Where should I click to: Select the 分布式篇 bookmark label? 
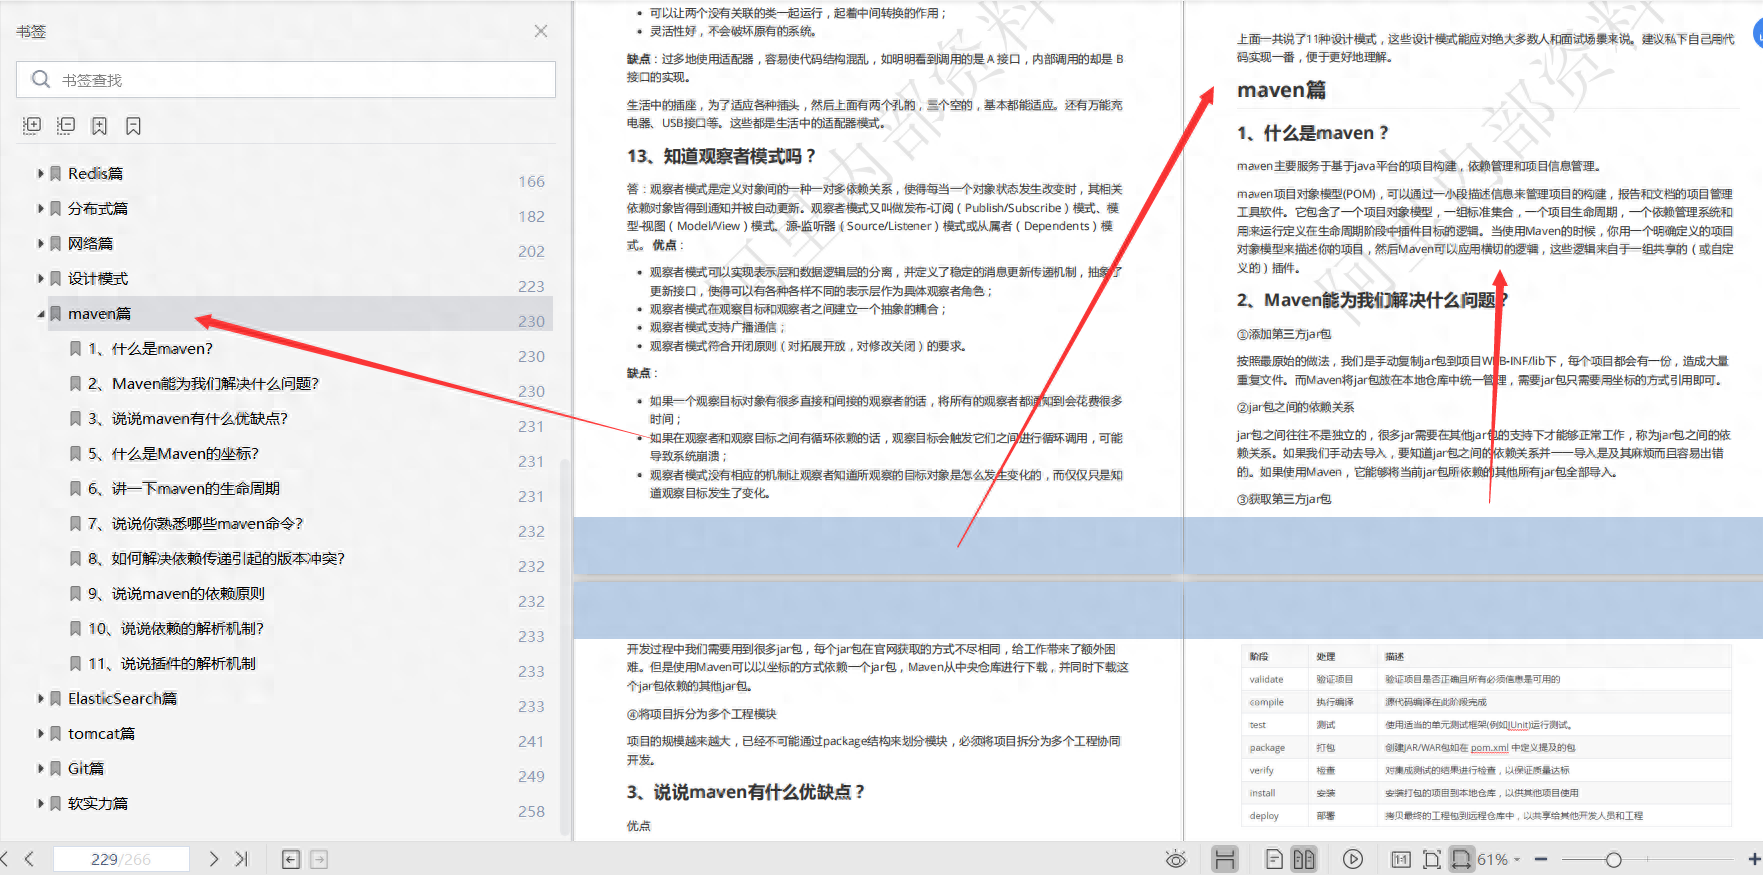coord(98,208)
